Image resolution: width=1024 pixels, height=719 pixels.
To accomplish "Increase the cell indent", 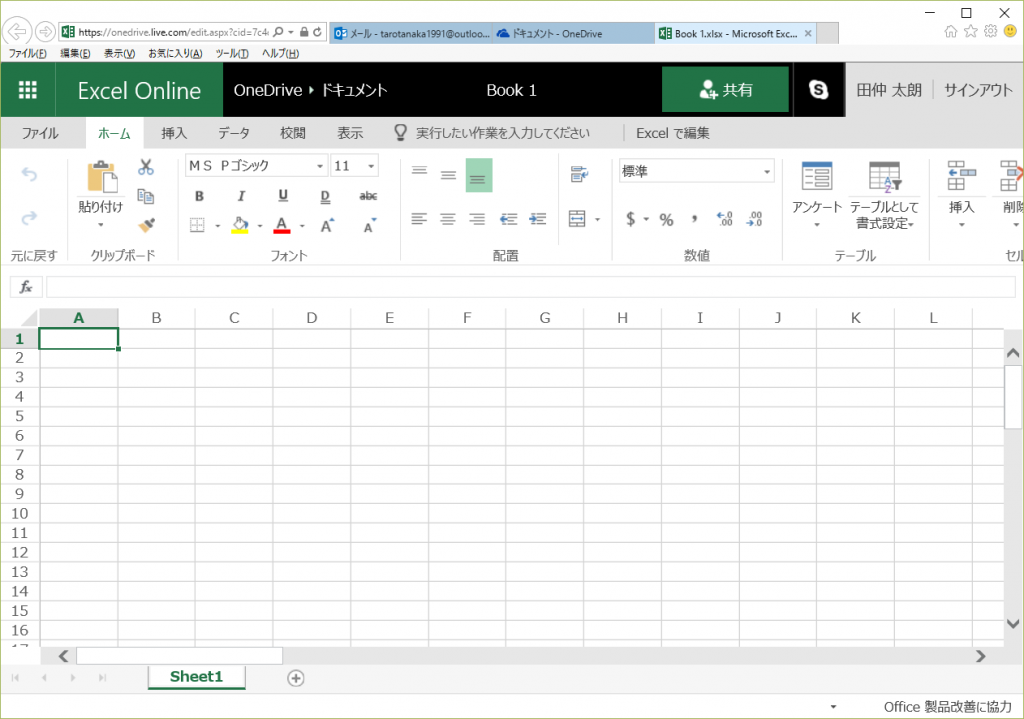I will coord(537,219).
